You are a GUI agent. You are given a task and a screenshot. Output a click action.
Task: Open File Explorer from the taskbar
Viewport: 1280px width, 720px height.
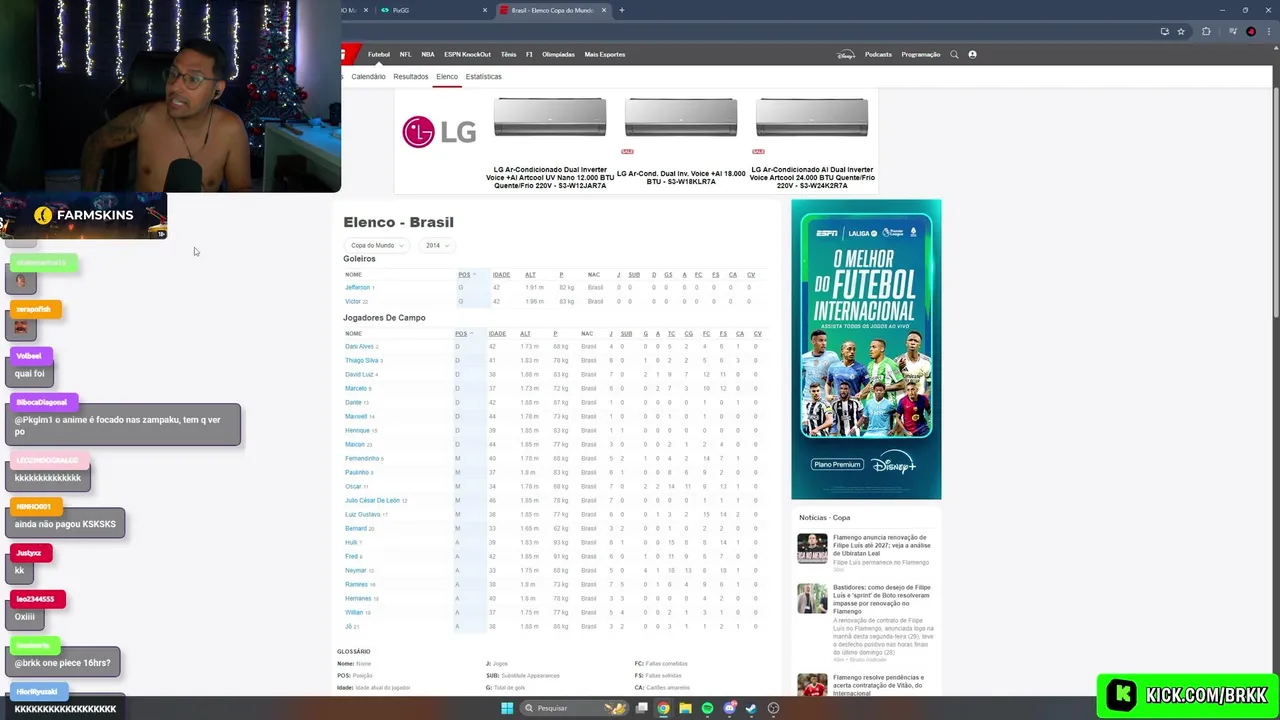(x=685, y=708)
